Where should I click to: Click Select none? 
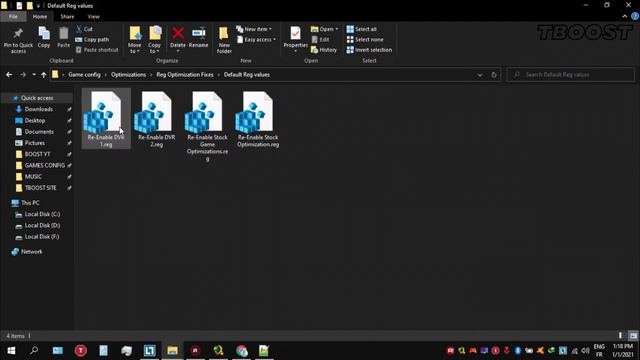coord(365,40)
